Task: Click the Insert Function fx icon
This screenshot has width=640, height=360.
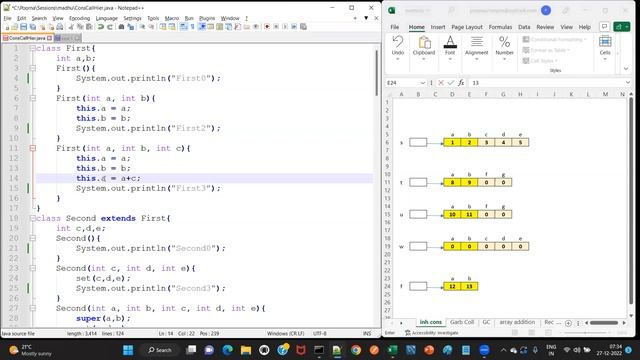Action: 461,83
